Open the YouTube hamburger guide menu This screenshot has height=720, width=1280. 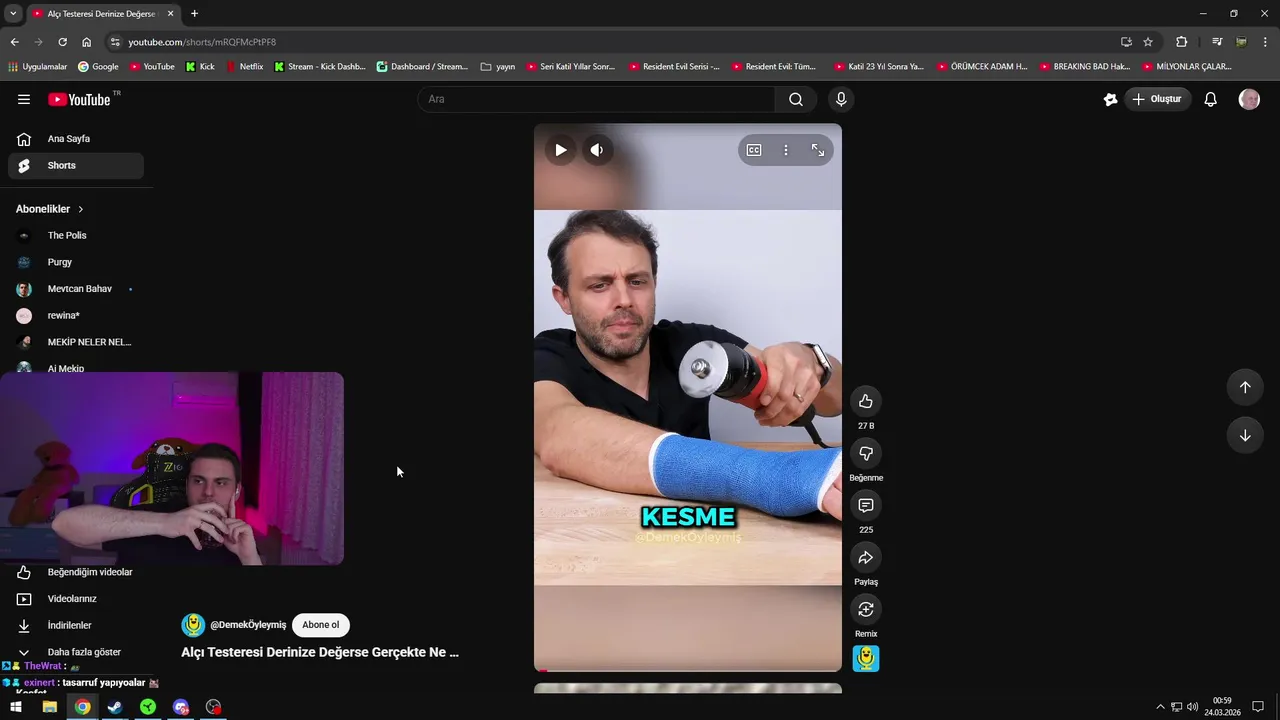24,99
